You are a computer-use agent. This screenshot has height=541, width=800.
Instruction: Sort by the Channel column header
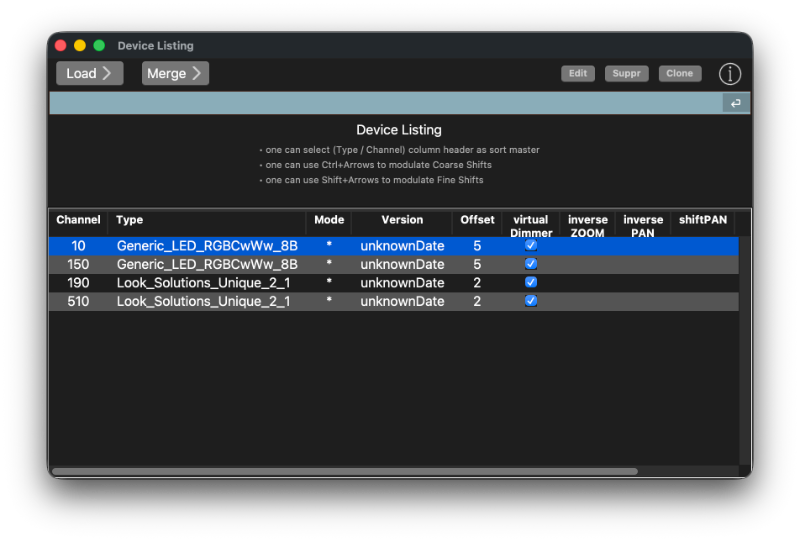78,220
